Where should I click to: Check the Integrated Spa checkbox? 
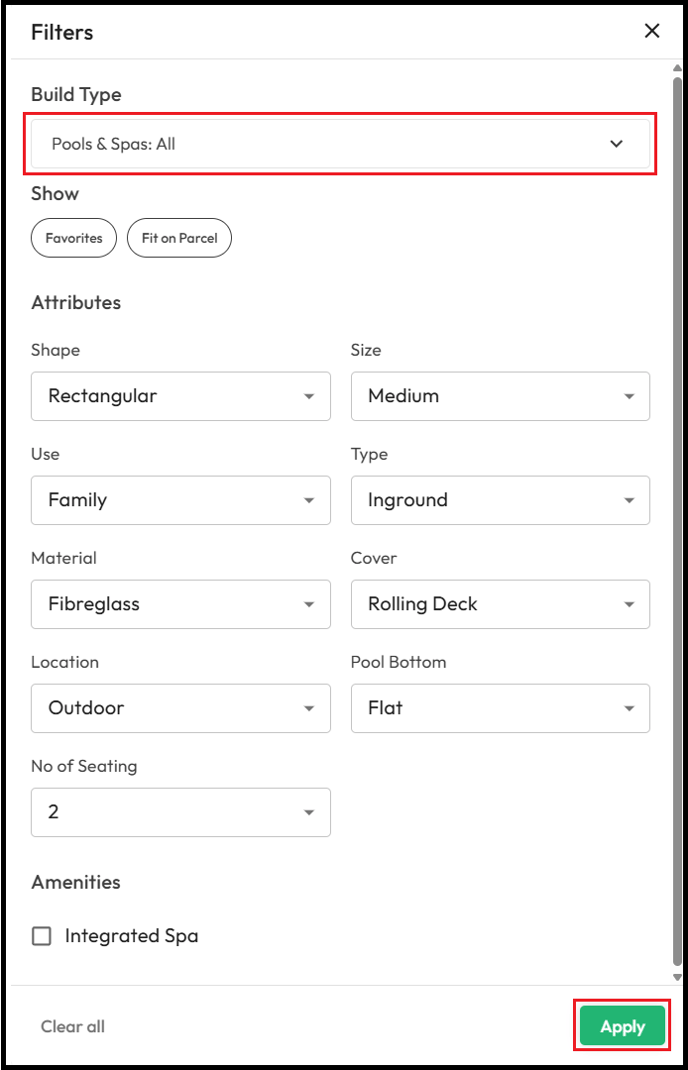(42, 936)
